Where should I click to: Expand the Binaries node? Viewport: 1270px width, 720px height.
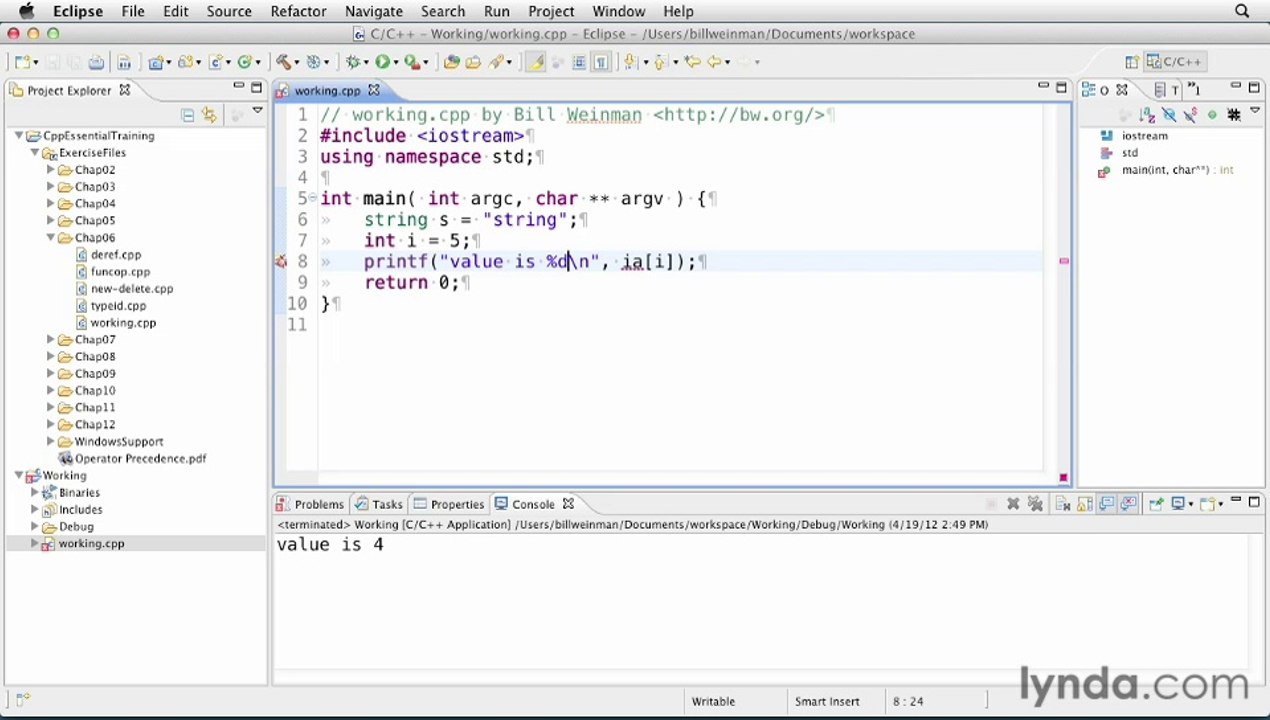click(35, 493)
